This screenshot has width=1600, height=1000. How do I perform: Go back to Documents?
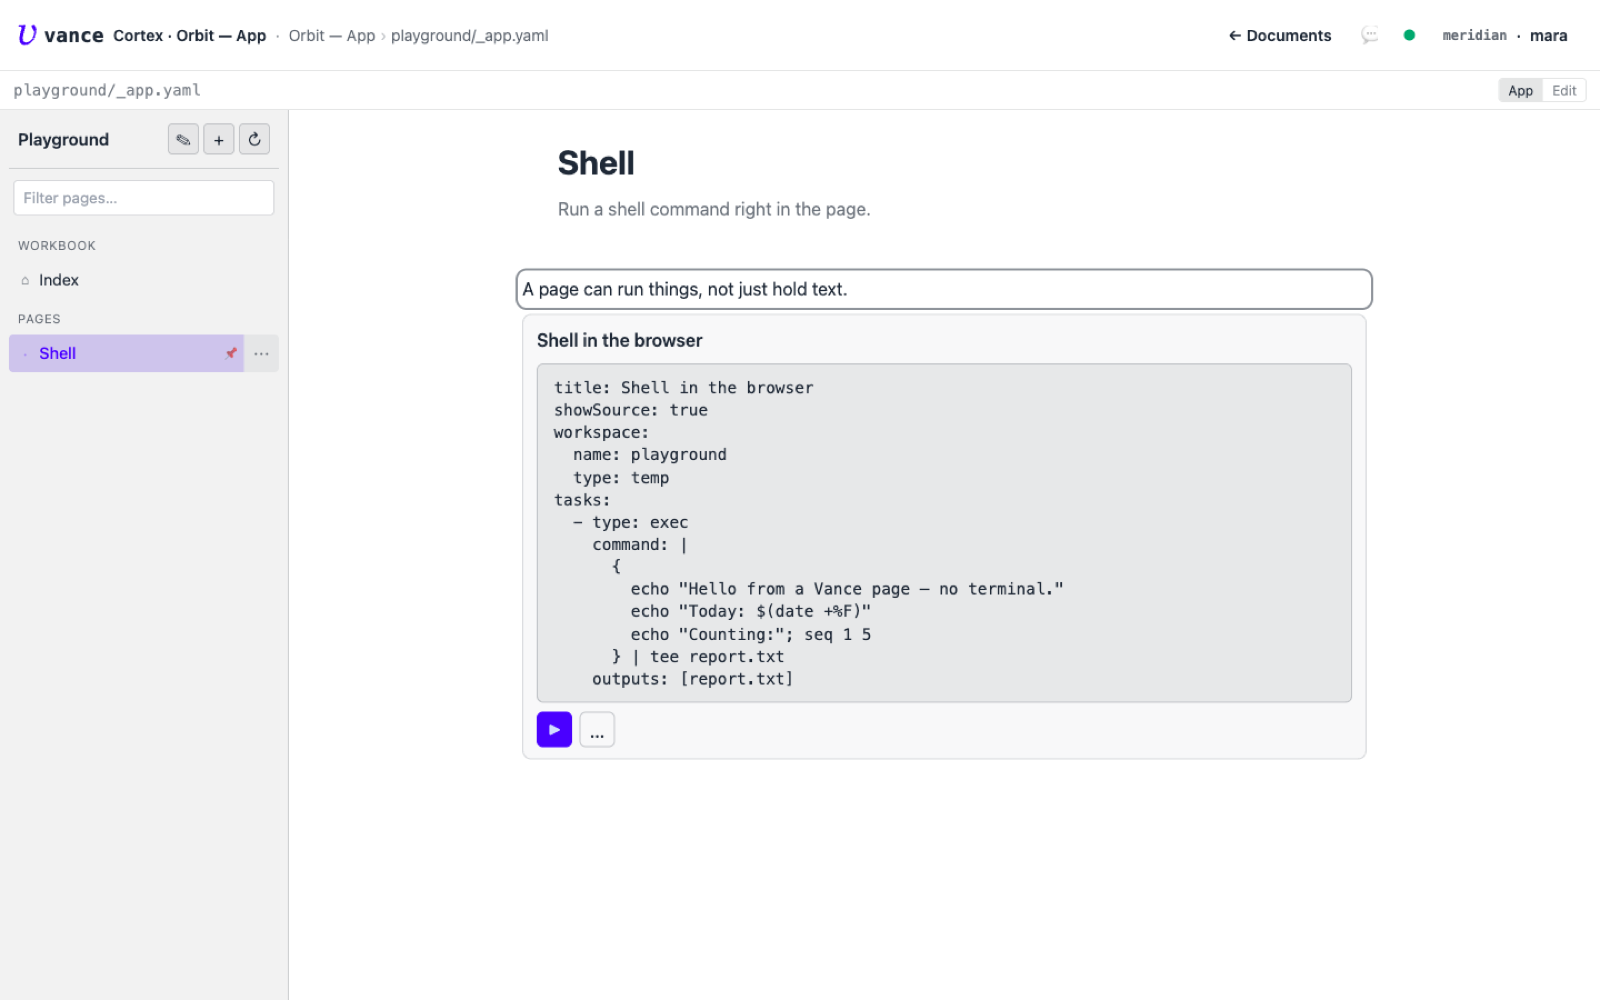pyautogui.click(x=1280, y=35)
